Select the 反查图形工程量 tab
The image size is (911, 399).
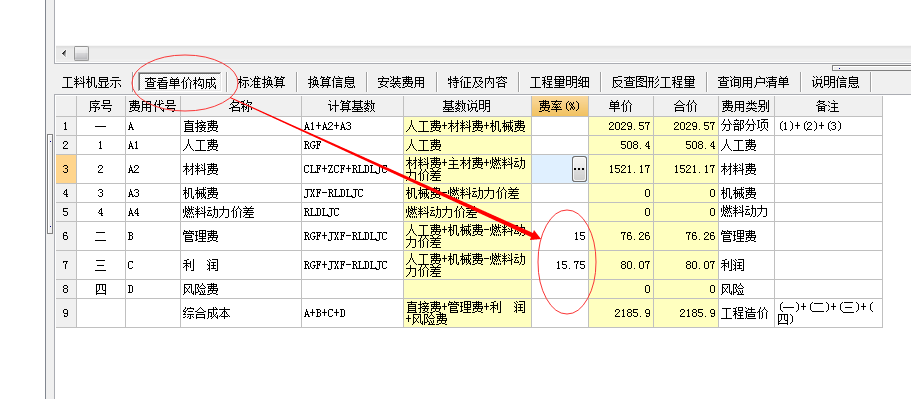point(654,82)
